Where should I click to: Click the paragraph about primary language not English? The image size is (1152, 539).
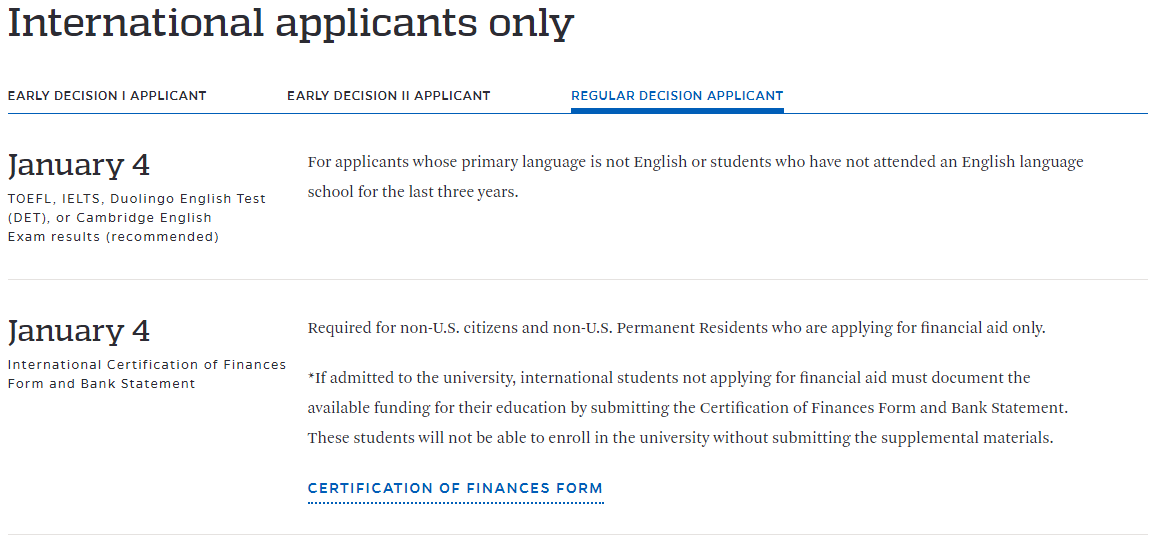pyautogui.click(x=695, y=162)
